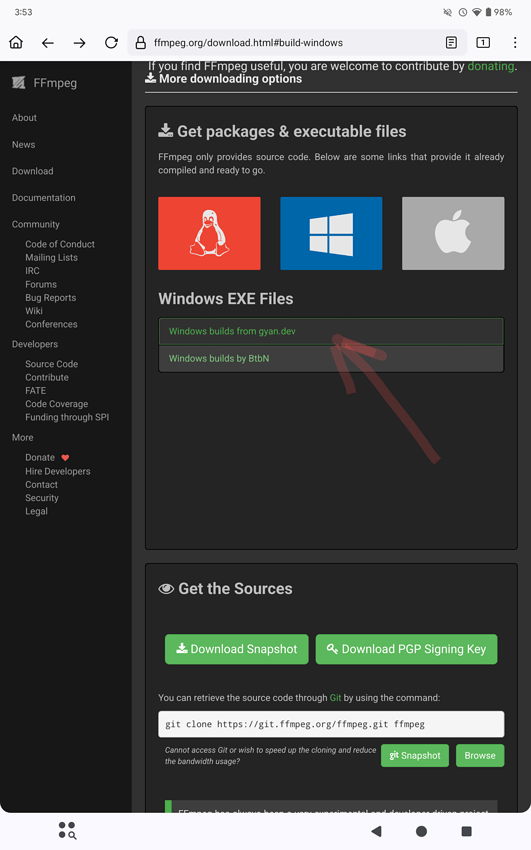Open reader mode icon in address bar
The width and height of the screenshot is (531, 850).
pos(451,42)
